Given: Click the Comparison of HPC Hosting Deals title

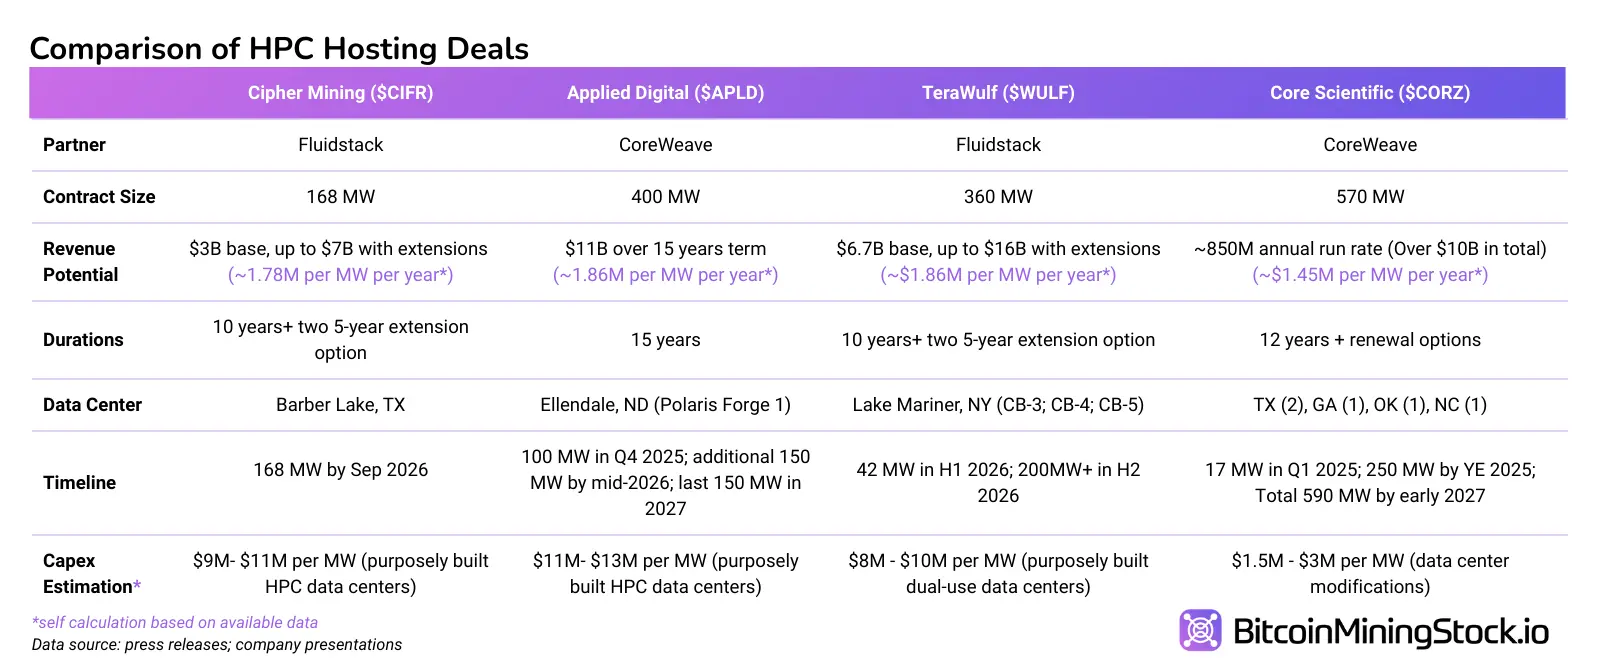Looking at the screenshot, I should click(x=279, y=48).
